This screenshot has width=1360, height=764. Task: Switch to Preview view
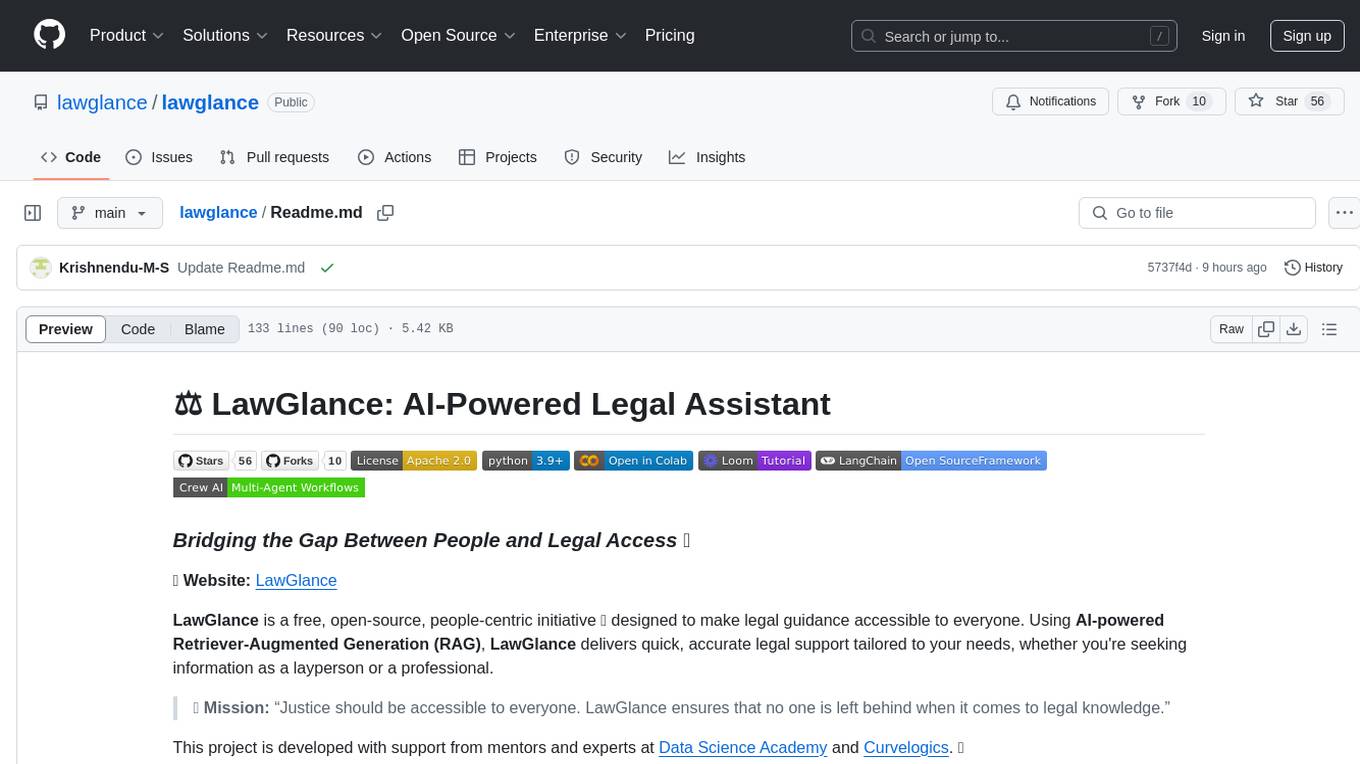(x=66, y=329)
